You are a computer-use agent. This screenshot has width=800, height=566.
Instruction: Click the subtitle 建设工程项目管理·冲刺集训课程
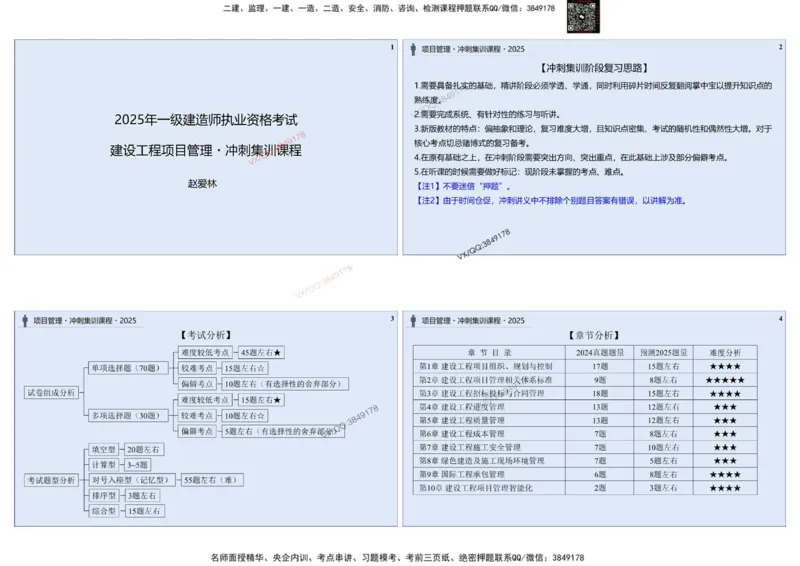[x=206, y=151]
